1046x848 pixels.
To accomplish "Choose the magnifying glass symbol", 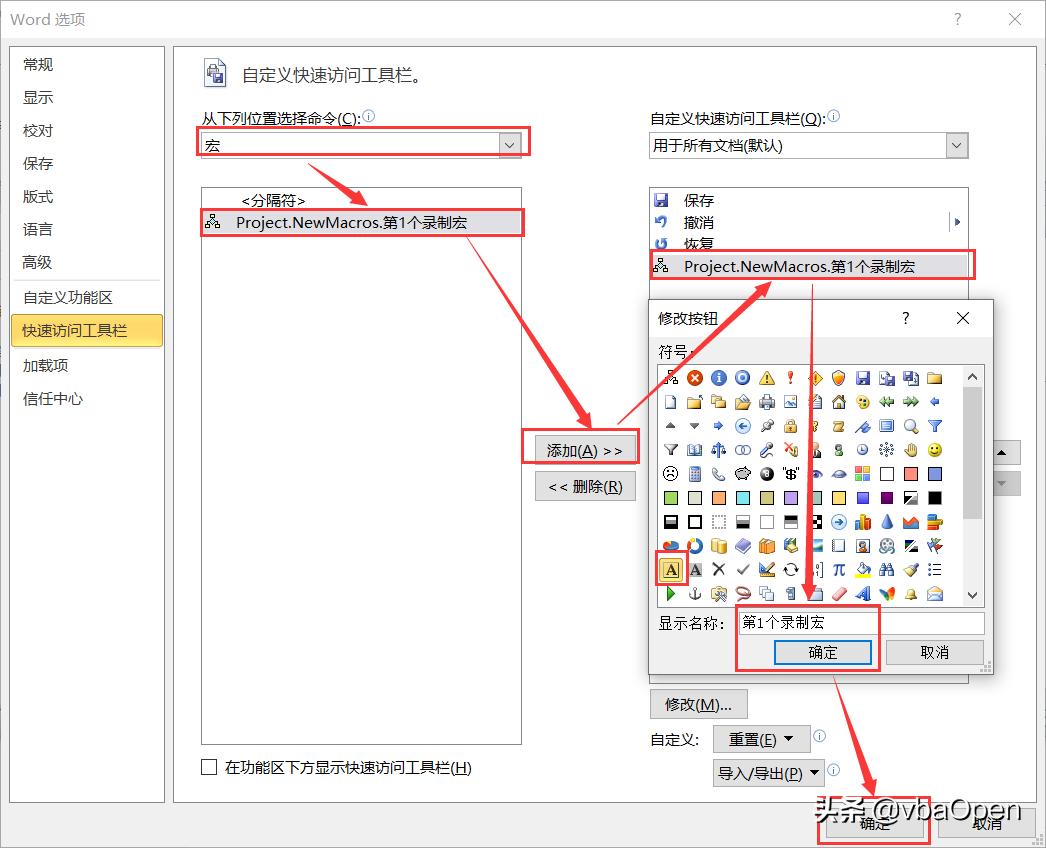I will 911,425.
